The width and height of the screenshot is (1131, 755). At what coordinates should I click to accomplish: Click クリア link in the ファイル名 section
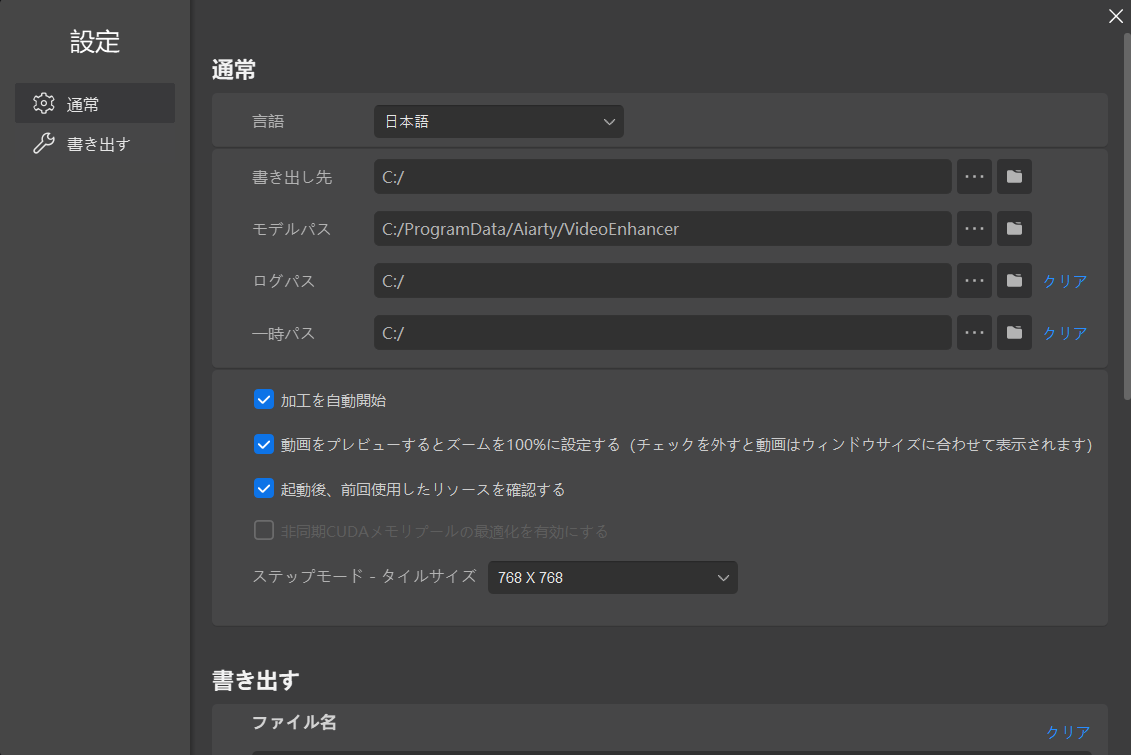point(1068,732)
